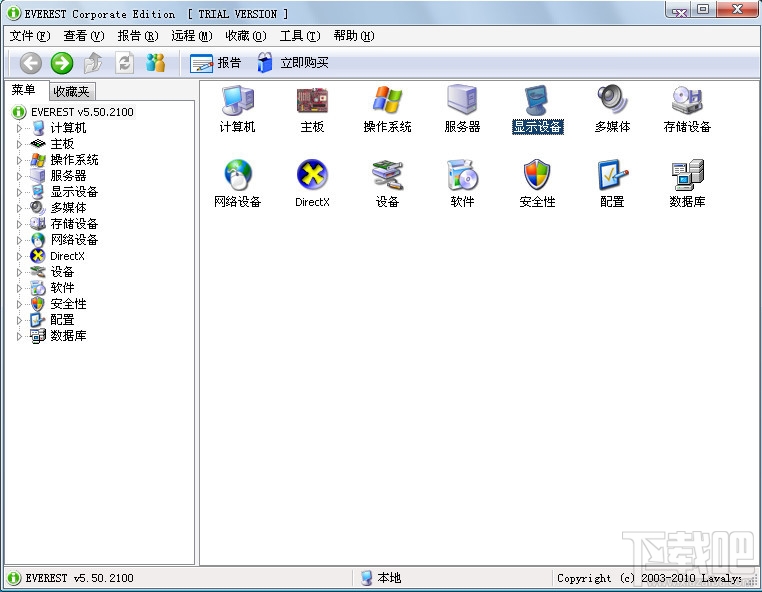Image resolution: width=762 pixels, height=592 pixels.
Task: Click the up-level arrow toolbar button
Action: pos(93,63)
